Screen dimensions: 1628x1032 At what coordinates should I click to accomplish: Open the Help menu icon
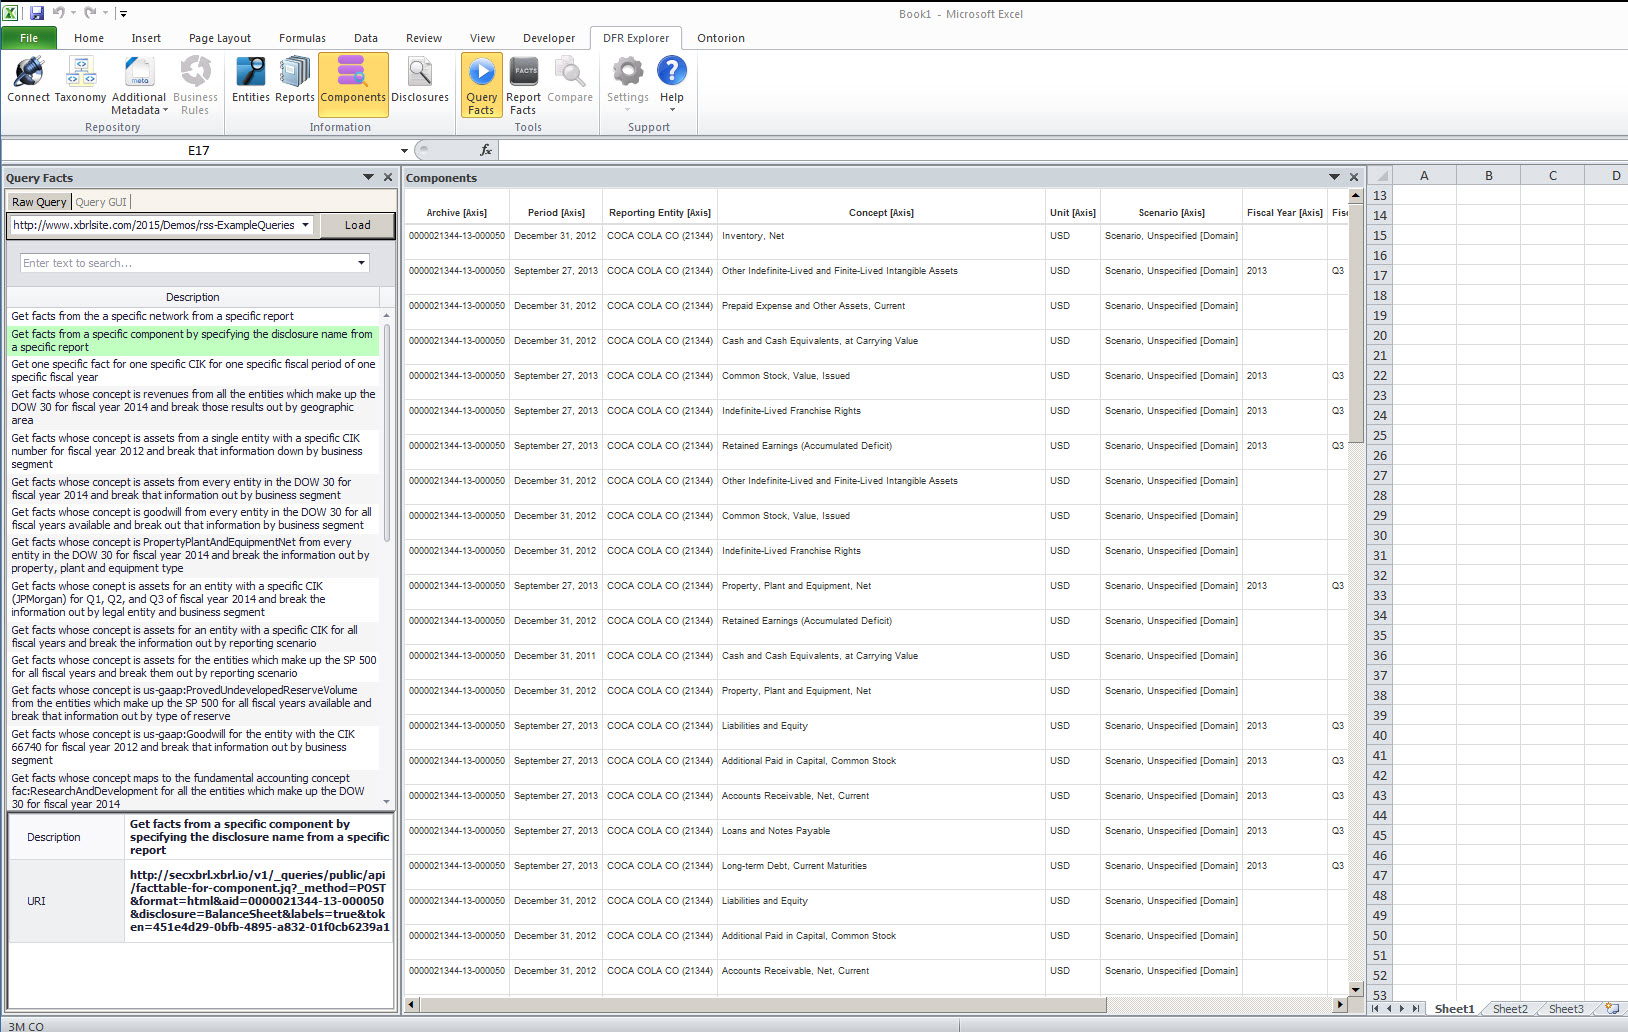[672, 84]
